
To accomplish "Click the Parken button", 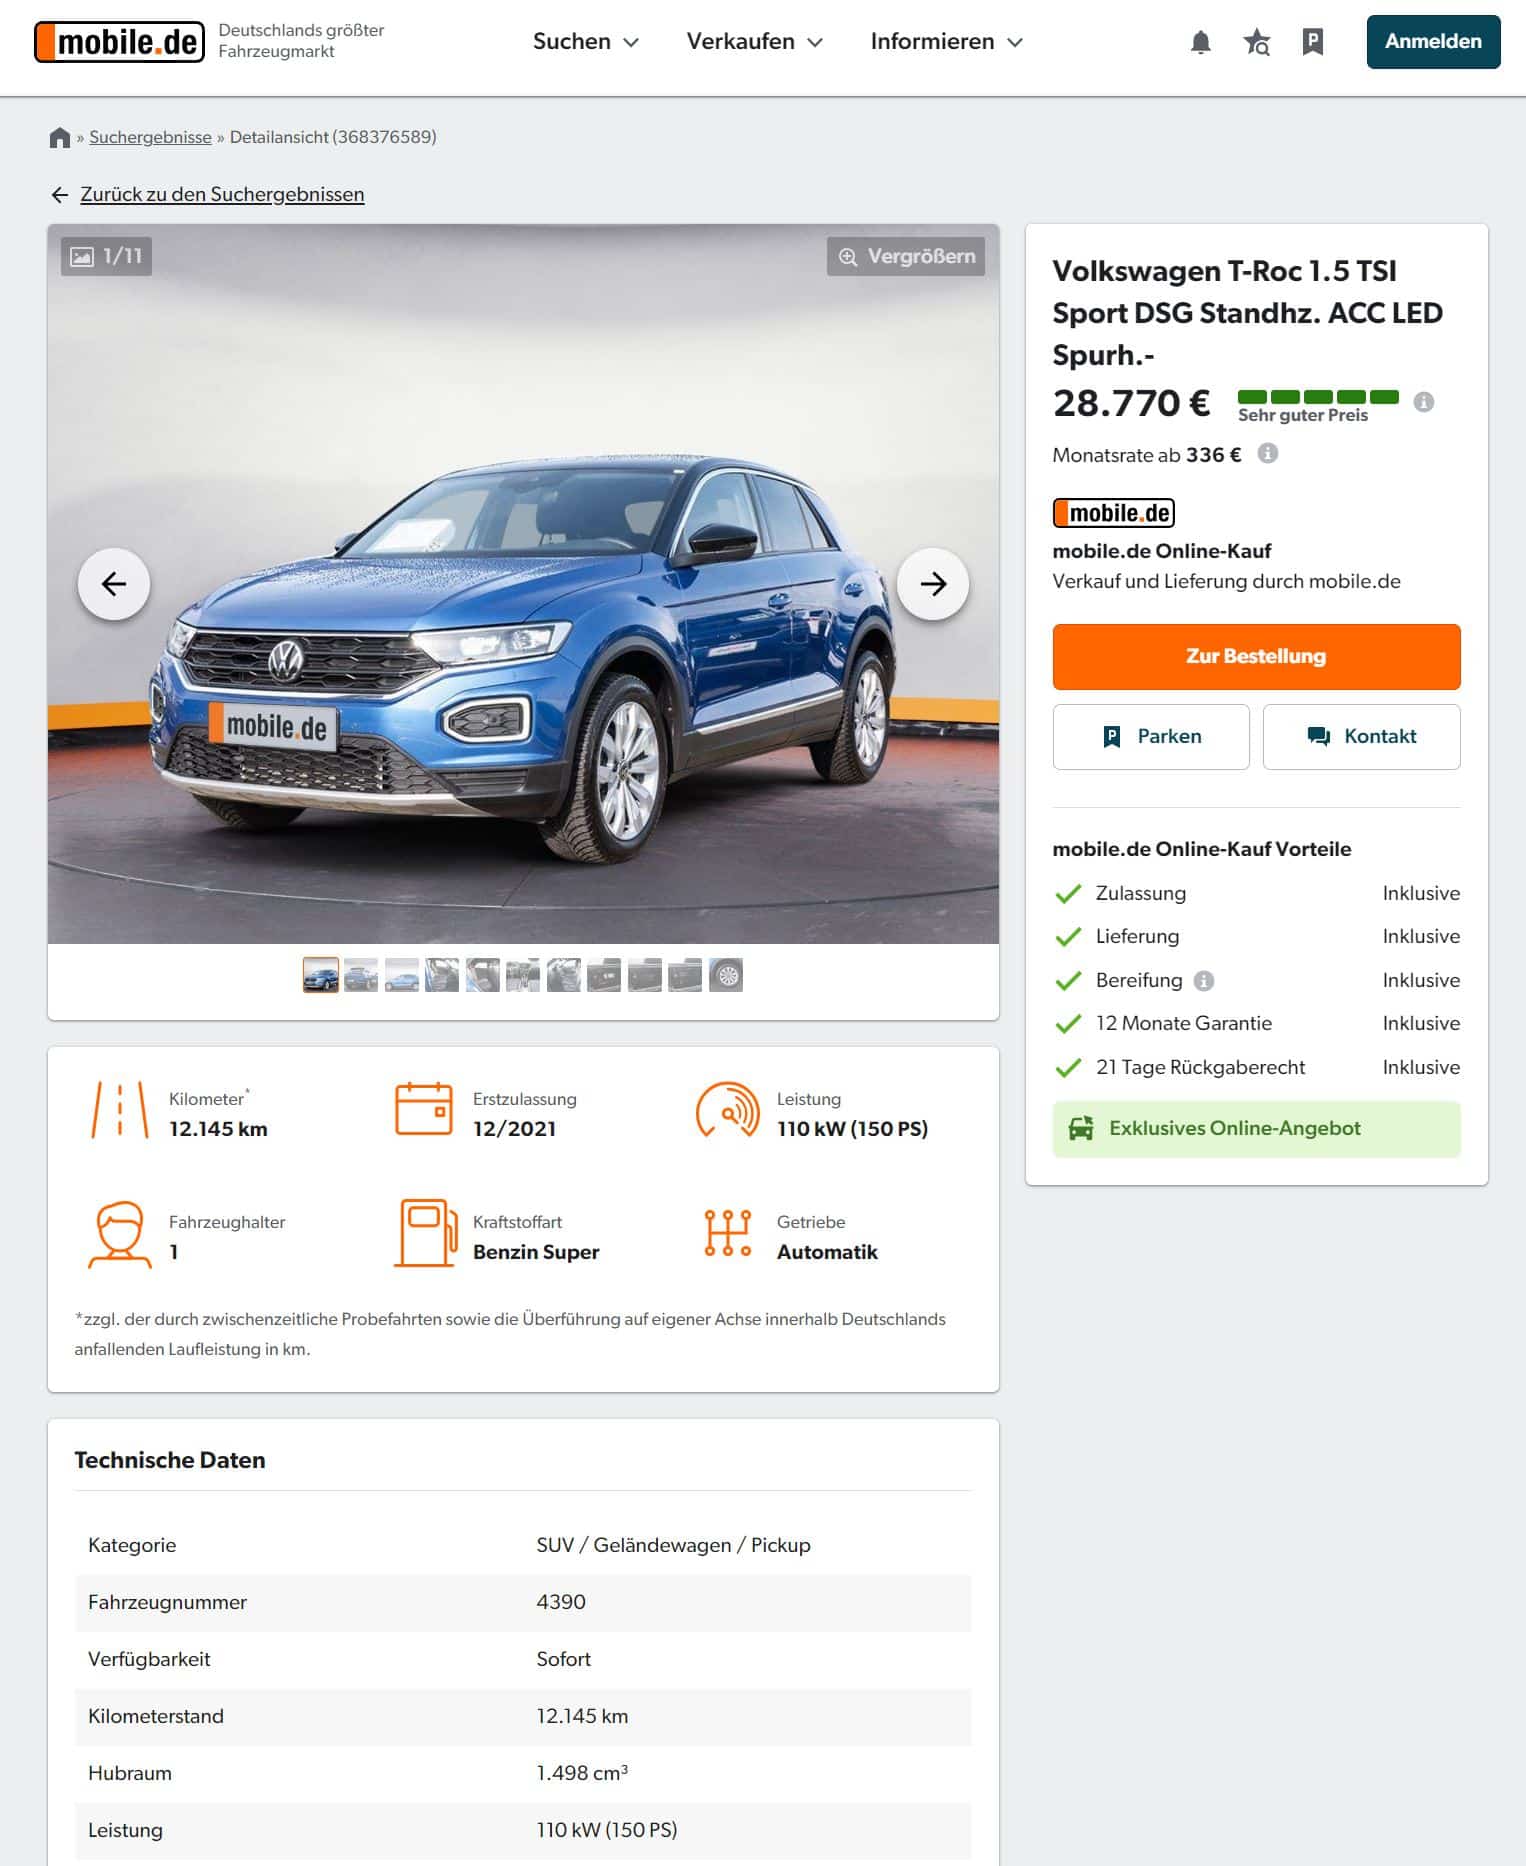I will pyautogui.click(x=1151, y=737).
